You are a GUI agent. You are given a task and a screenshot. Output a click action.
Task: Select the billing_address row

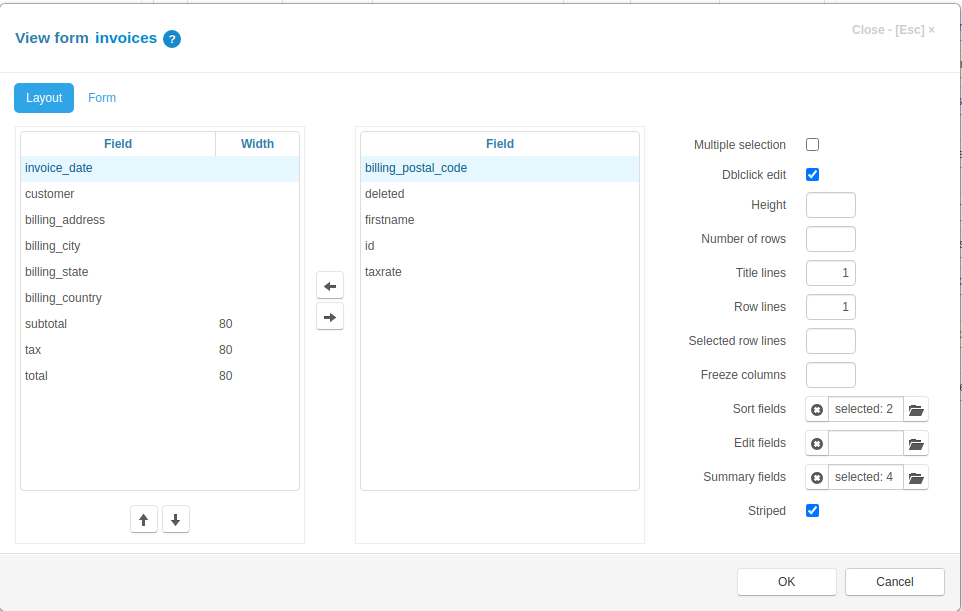[x=160, y=220]
